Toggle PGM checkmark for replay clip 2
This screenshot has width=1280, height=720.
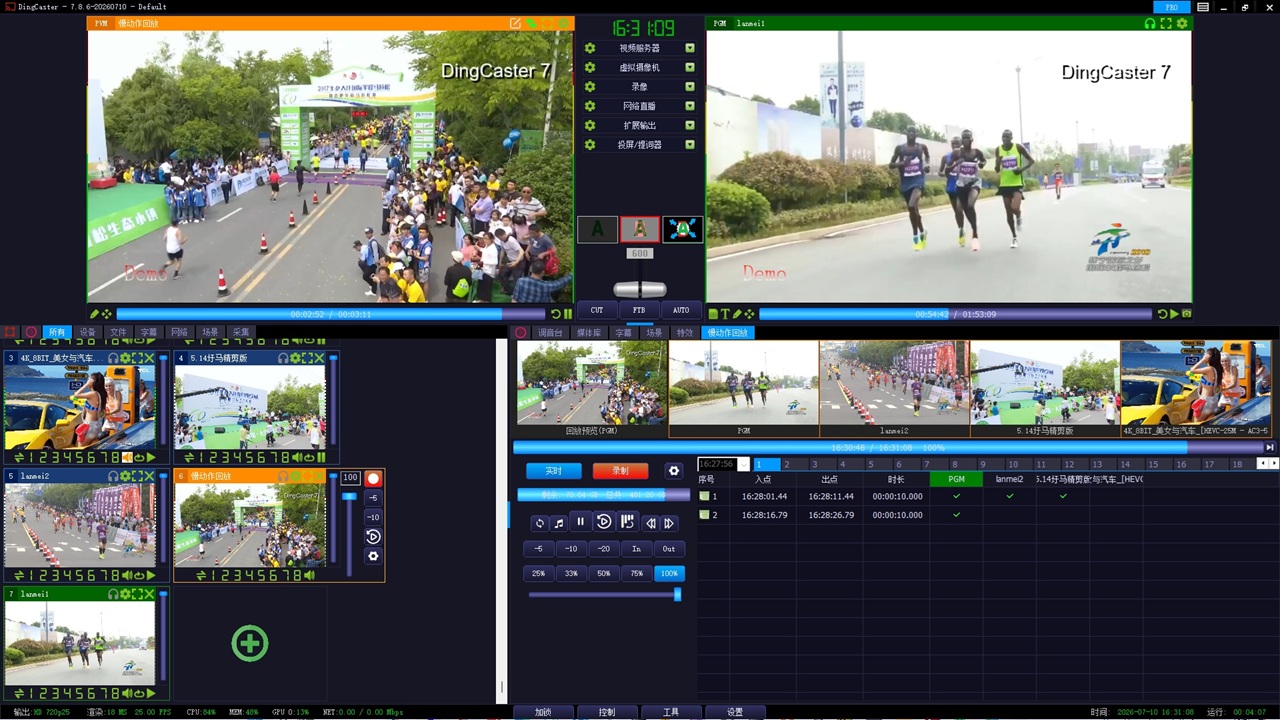coord(956,515)
